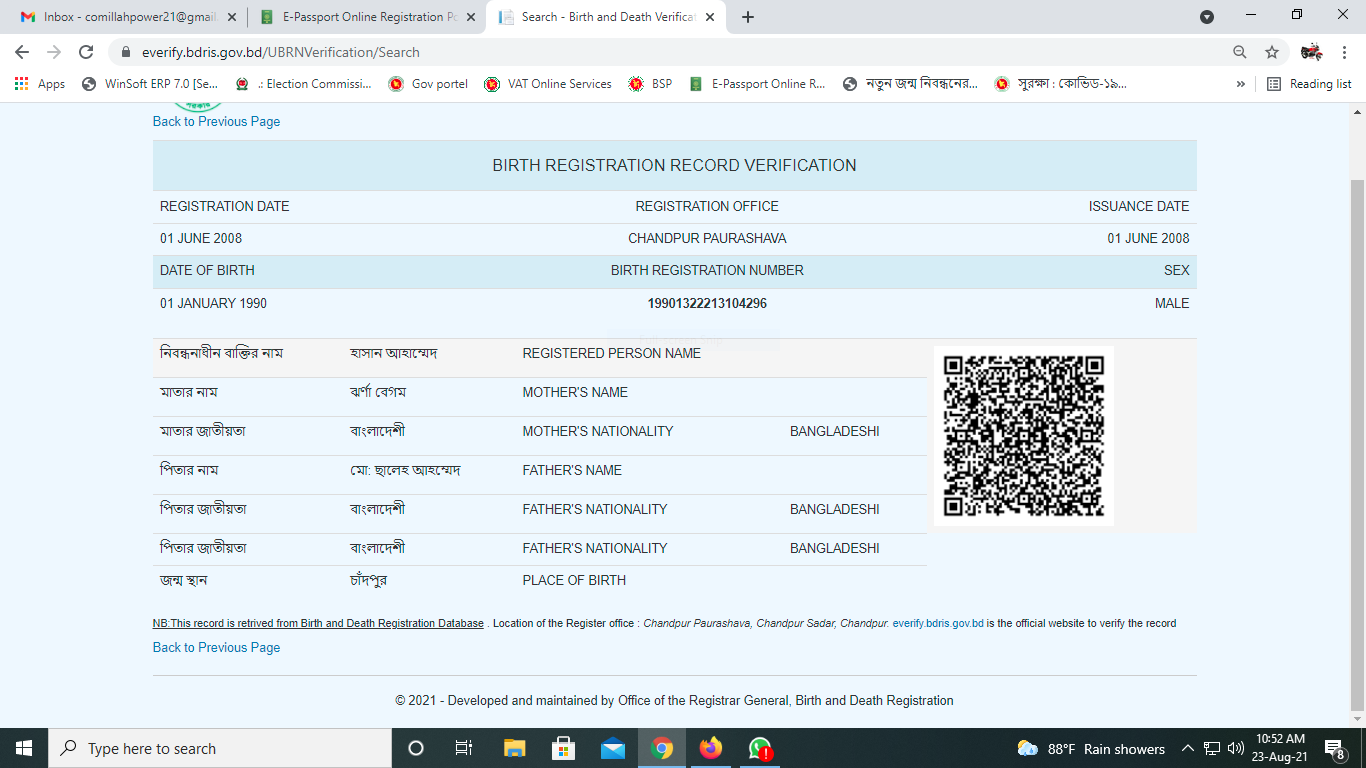Viewport: 1366px width, 768px height.
Task: Open File Explorer from the taskbar
Action: [x=514, y=748]
